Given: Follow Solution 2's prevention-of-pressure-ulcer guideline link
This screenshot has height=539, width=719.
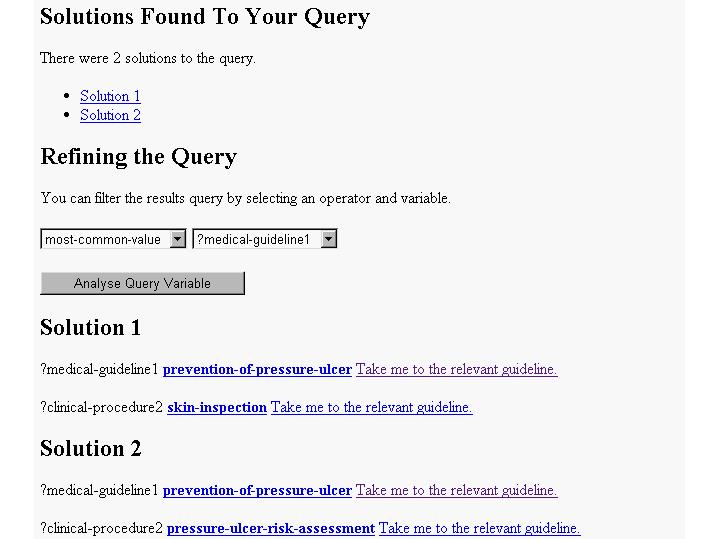Looking at the screenshot, I should [x=456, y=490].
